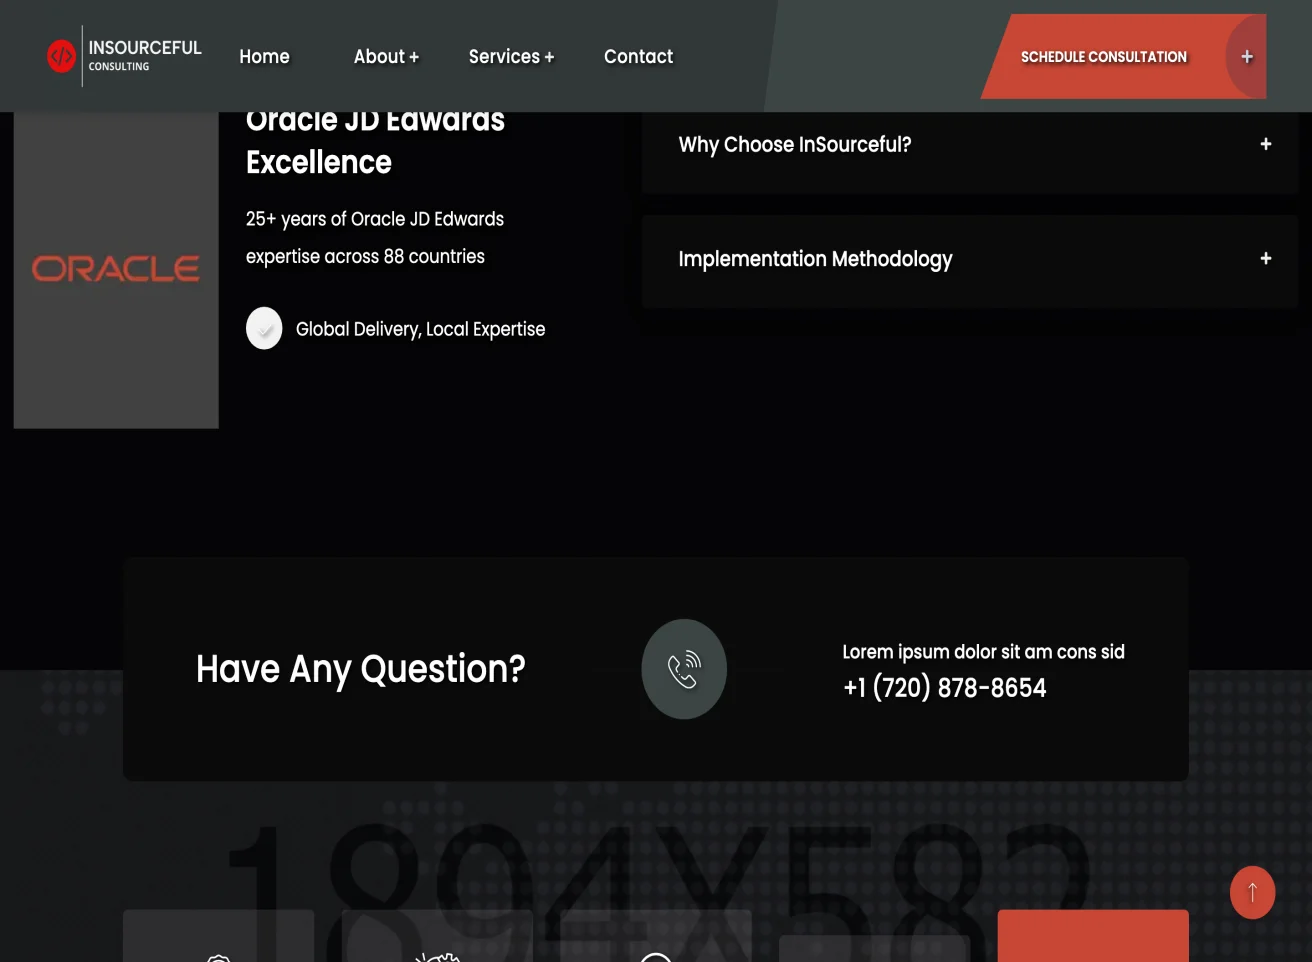Click the checkmark icon beside Global Delivery text
The image size is (1312, 962).
click(x=264, y=328)
